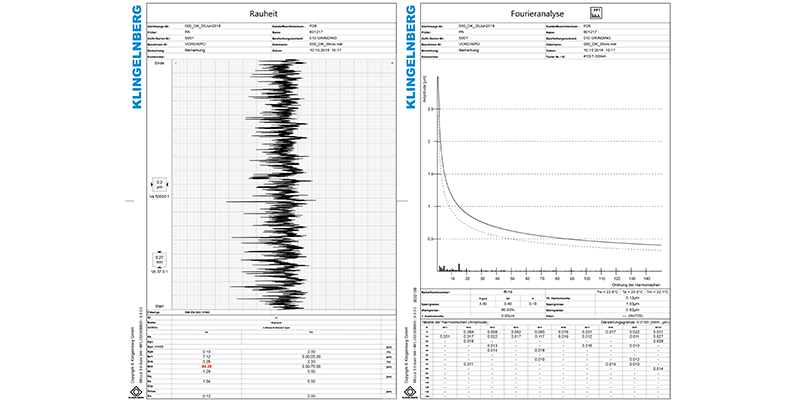The image size is (800, 400).
Task: Click 000_DK_05Jun2018 in the Rauheit header
Action: coord(203,25)
